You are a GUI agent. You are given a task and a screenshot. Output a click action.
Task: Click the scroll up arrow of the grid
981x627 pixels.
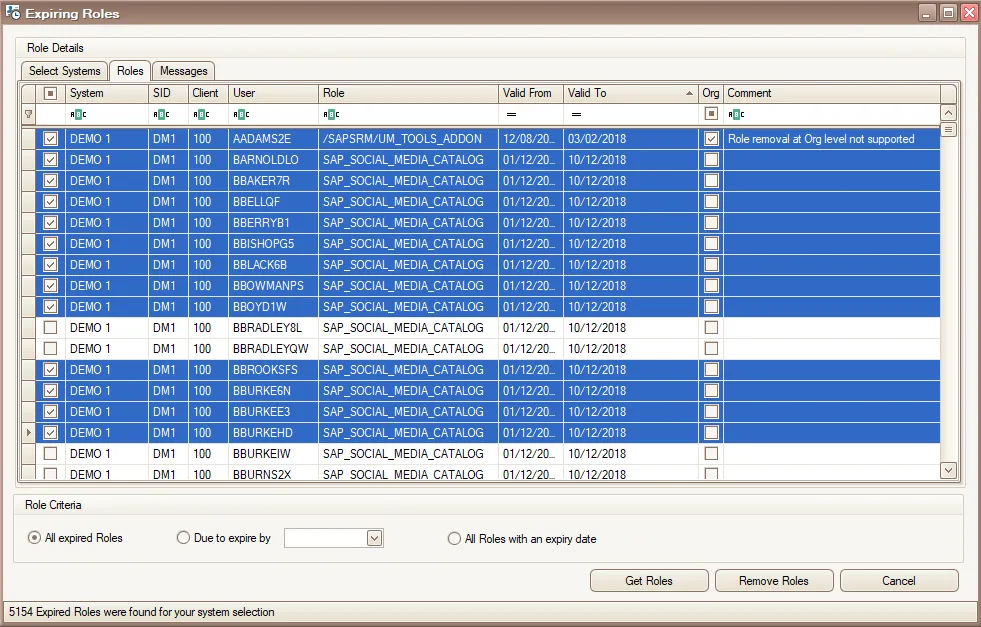[x=948, y=113]
